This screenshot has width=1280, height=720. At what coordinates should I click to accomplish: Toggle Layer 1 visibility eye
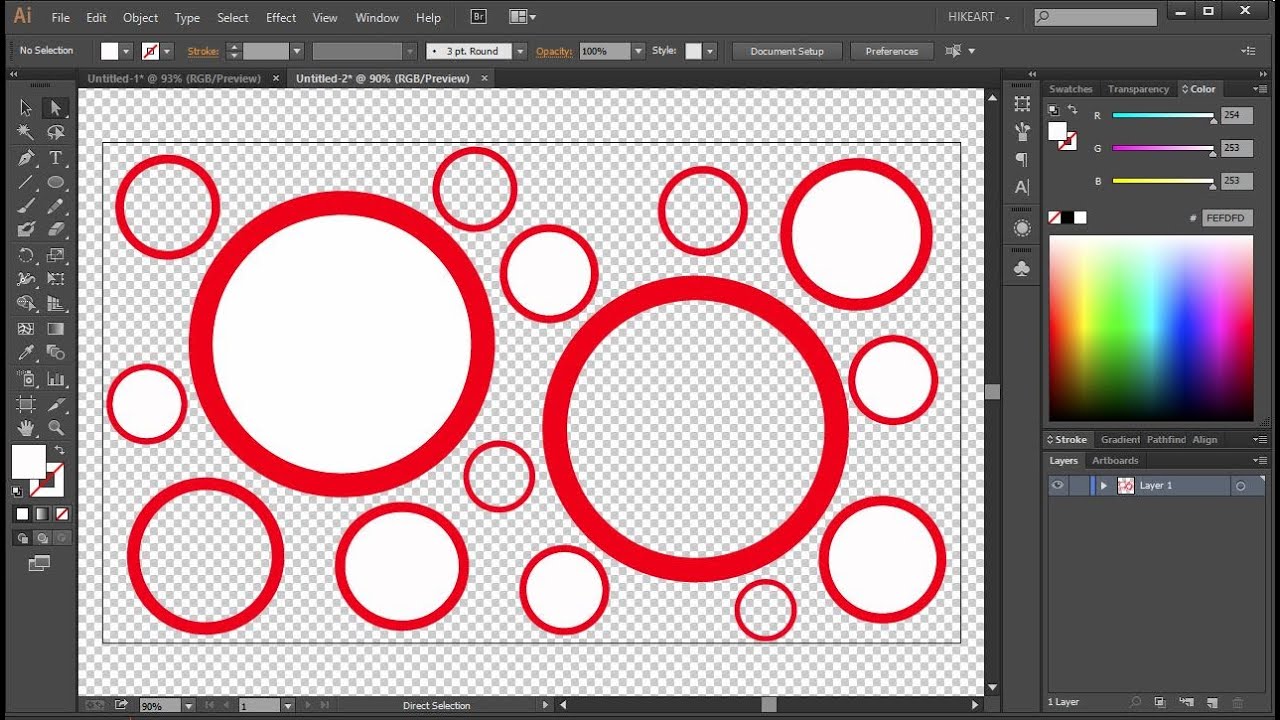point(1057,486)
